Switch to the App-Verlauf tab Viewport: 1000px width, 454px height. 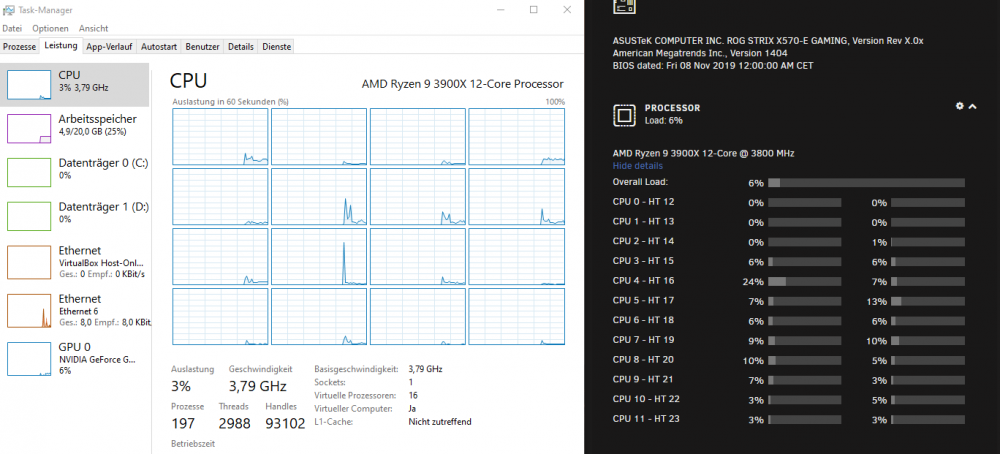[x=109, y=47]
